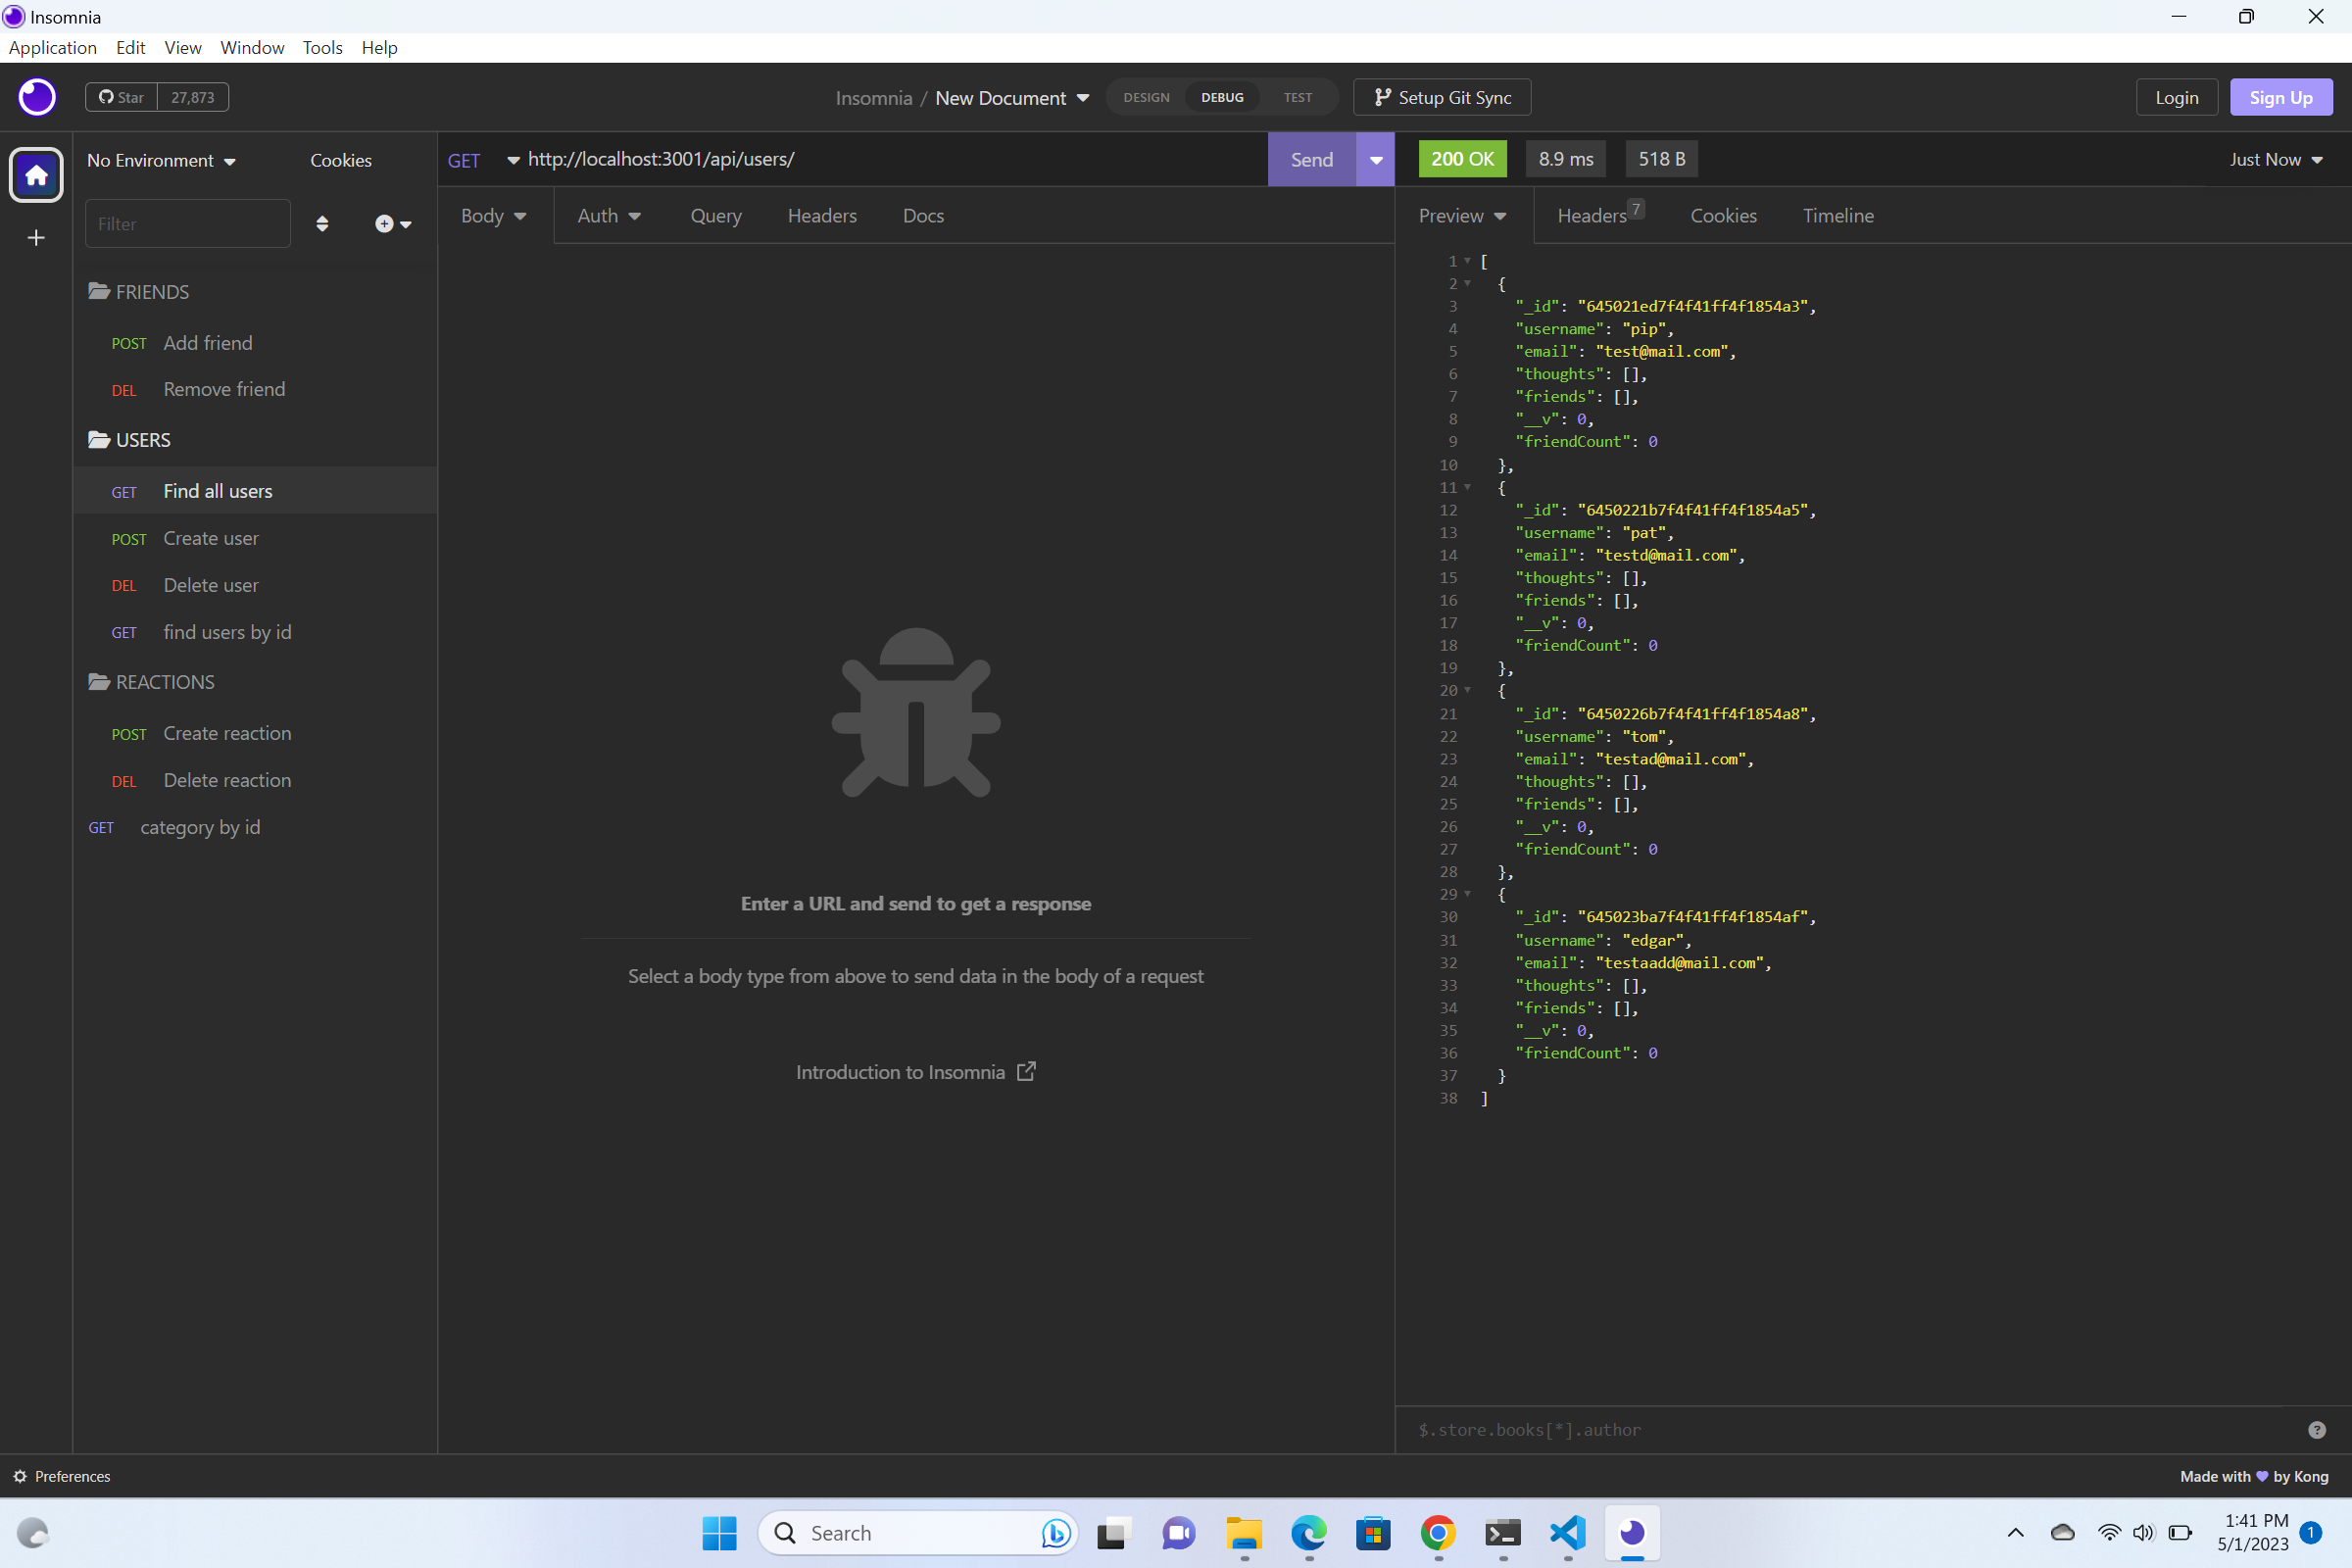Click the request sorting arrows icon

pyautogui.click(x=322, y=223)
